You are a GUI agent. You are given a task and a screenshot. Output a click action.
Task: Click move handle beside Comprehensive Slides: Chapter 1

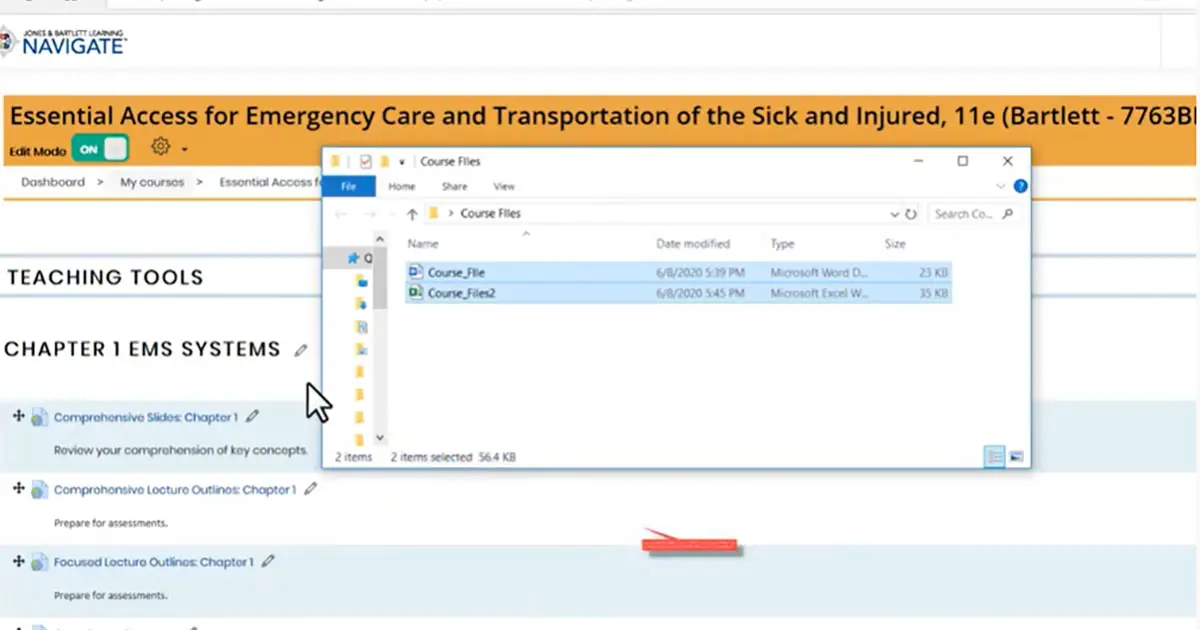(x=18, y=417)
